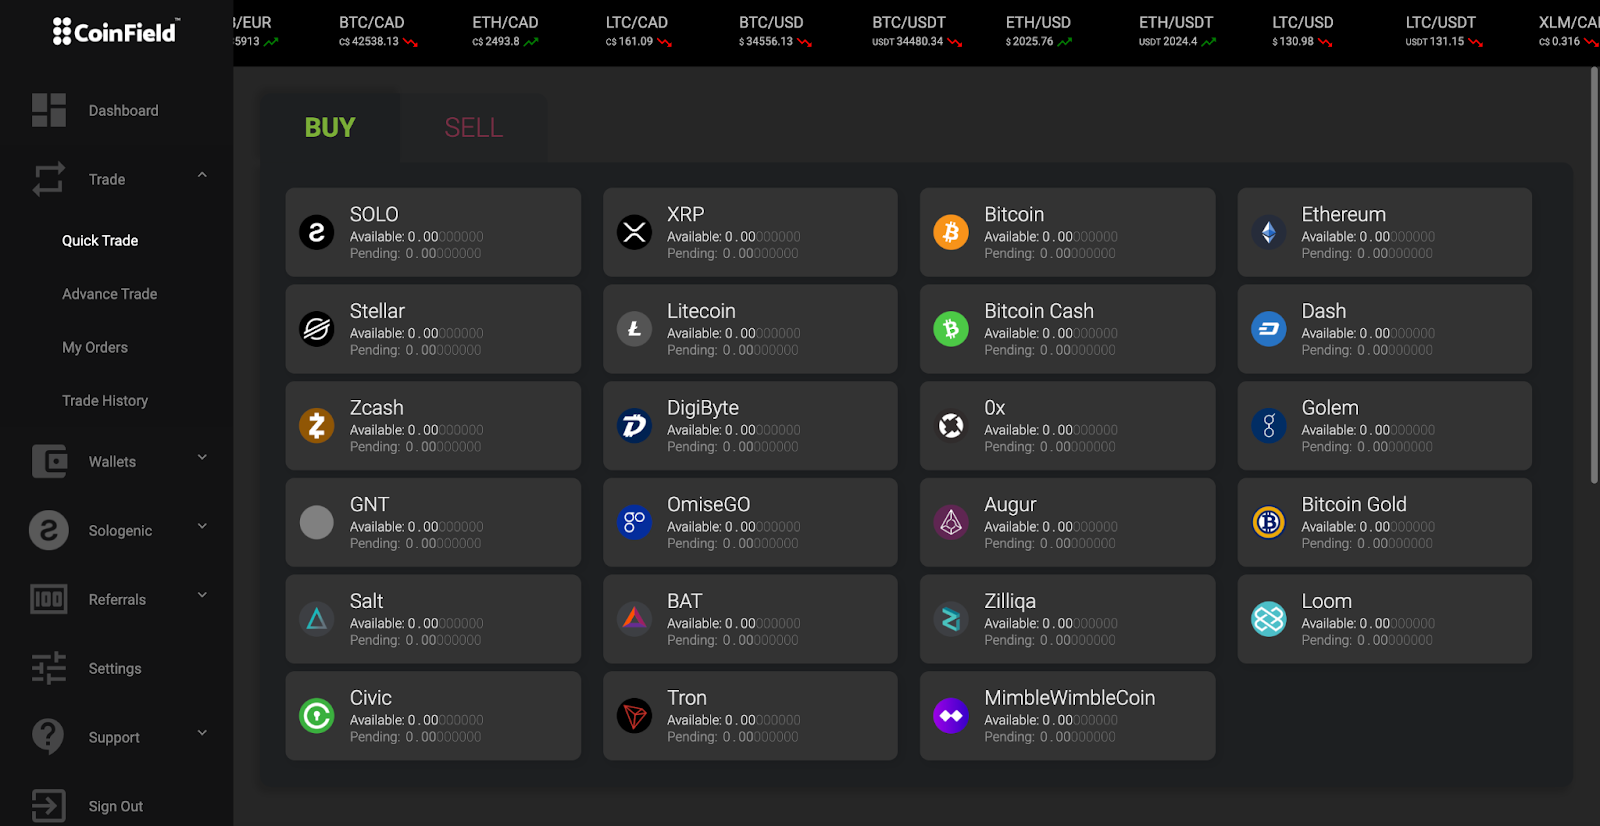Image resolution: width=1600 pixels, height=826 pixels.
Task: Click the BTC/USD ticker pair
Action: tap(771, 22)
